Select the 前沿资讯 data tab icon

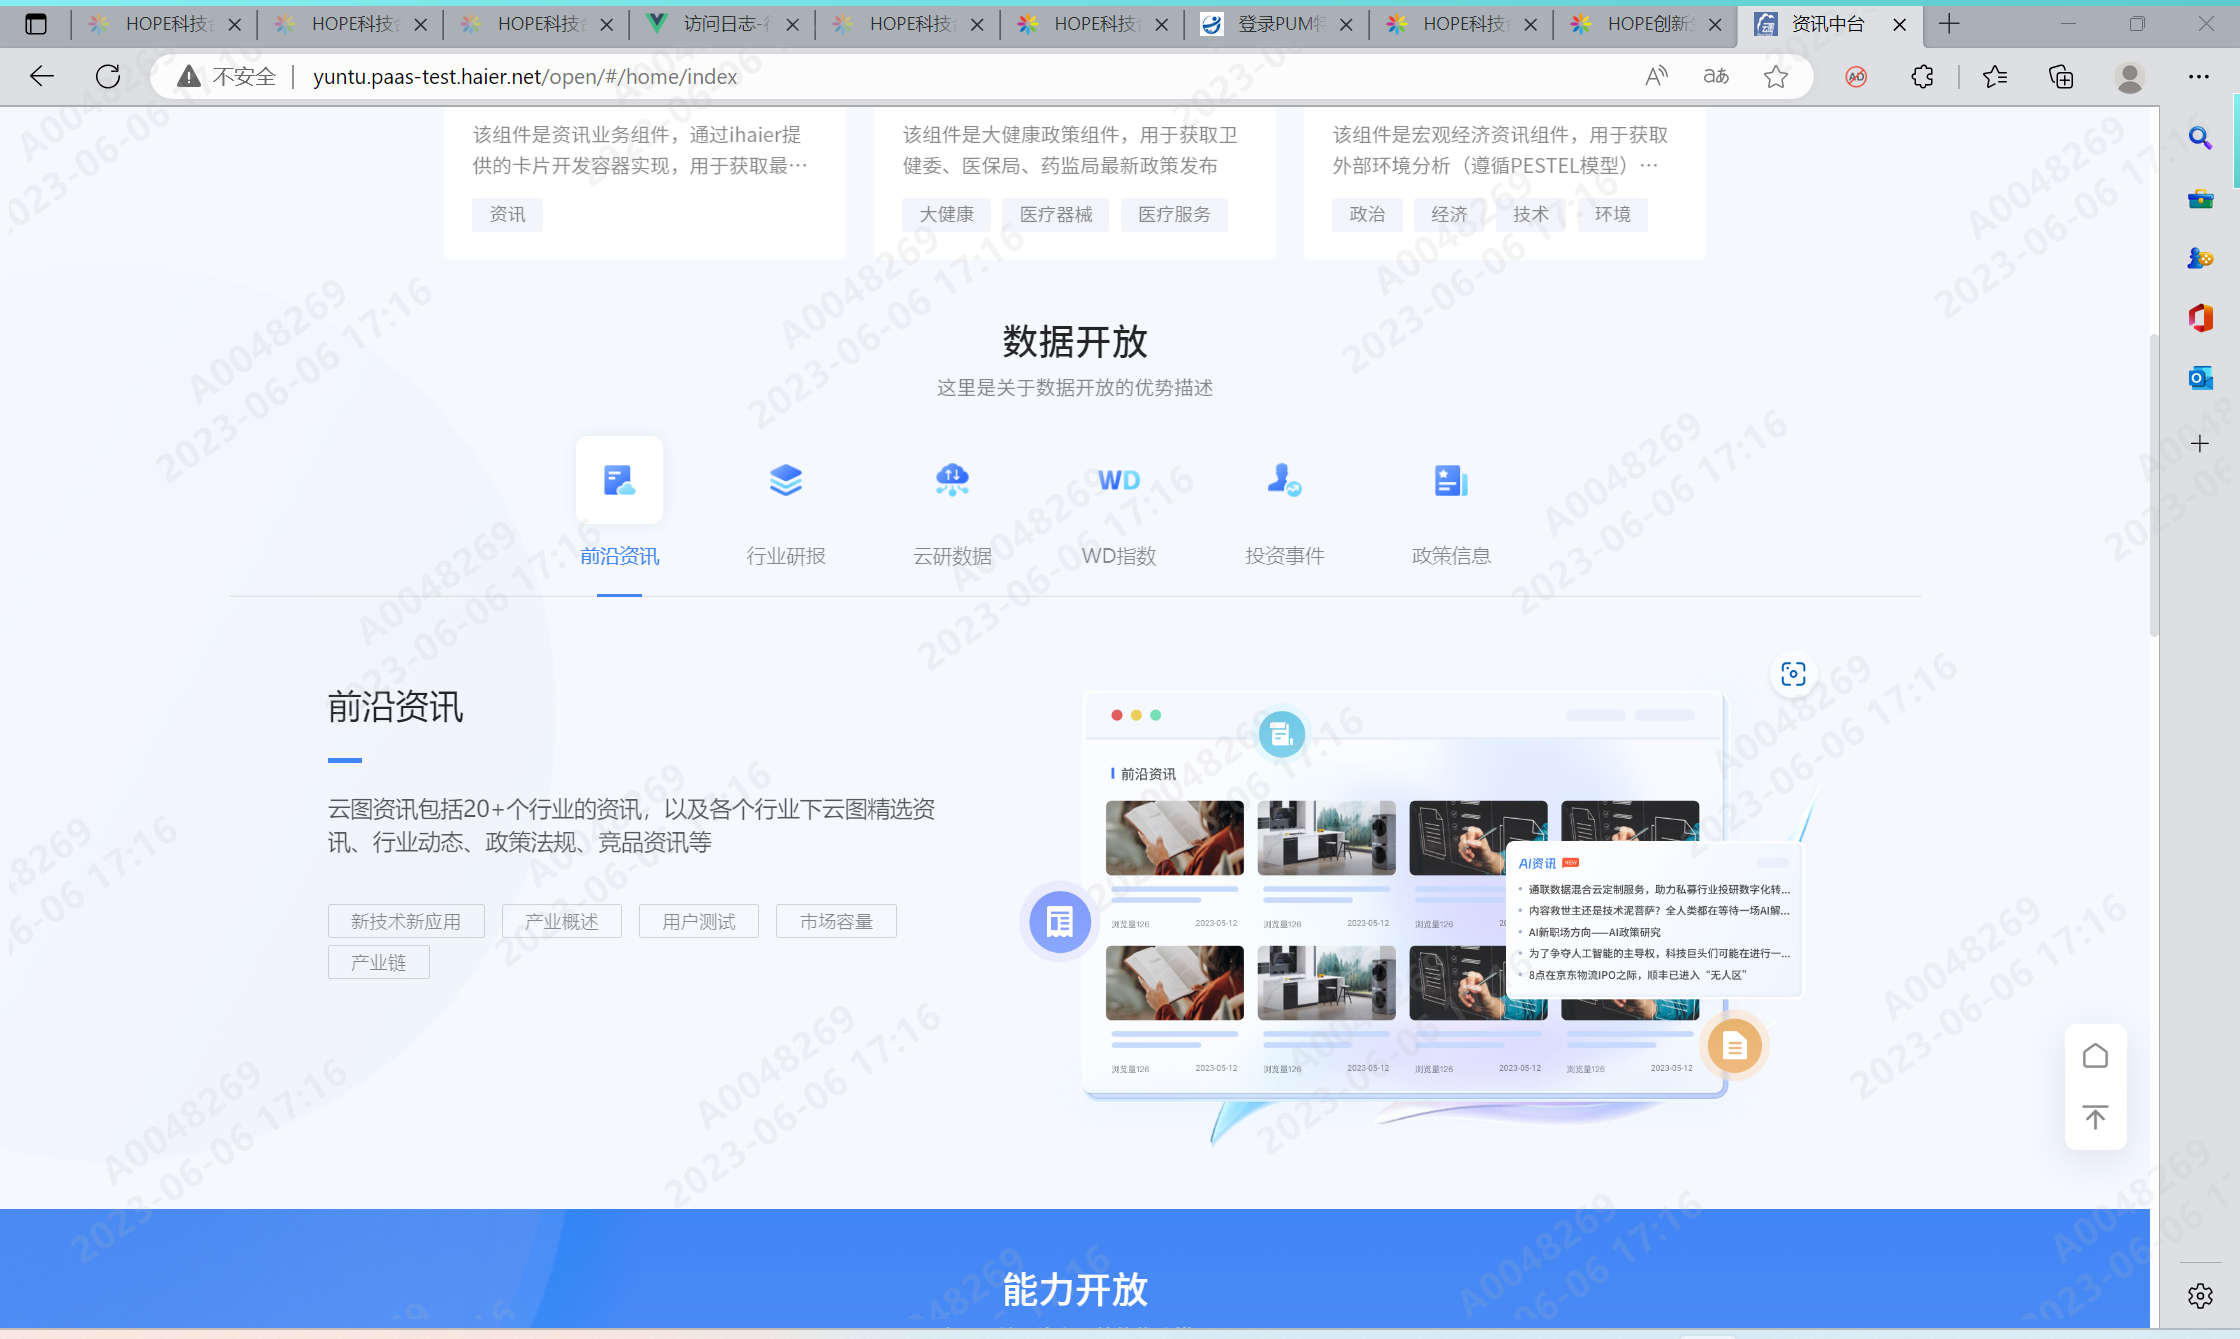[x=619, y=480]
